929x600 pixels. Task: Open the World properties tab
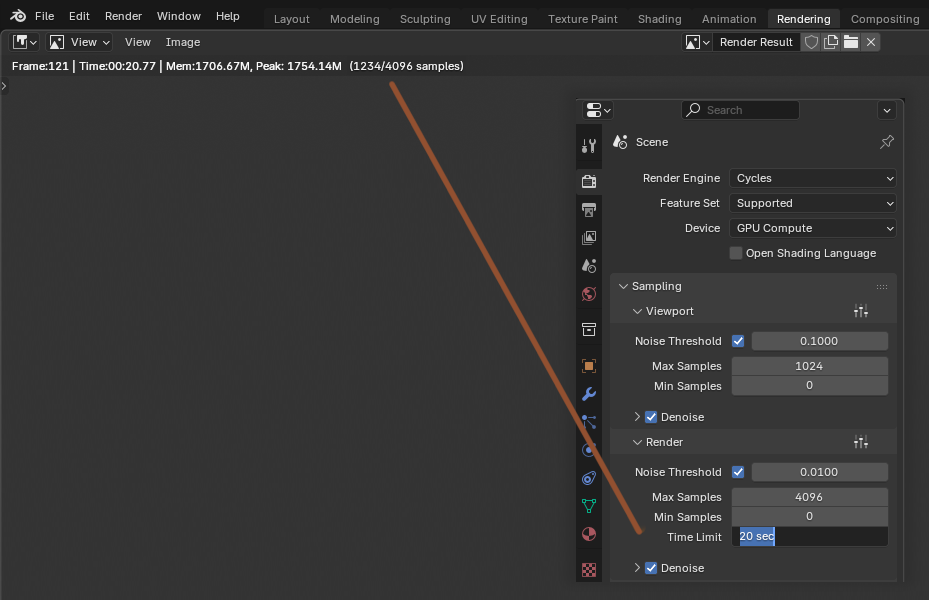tap(589, 294)
